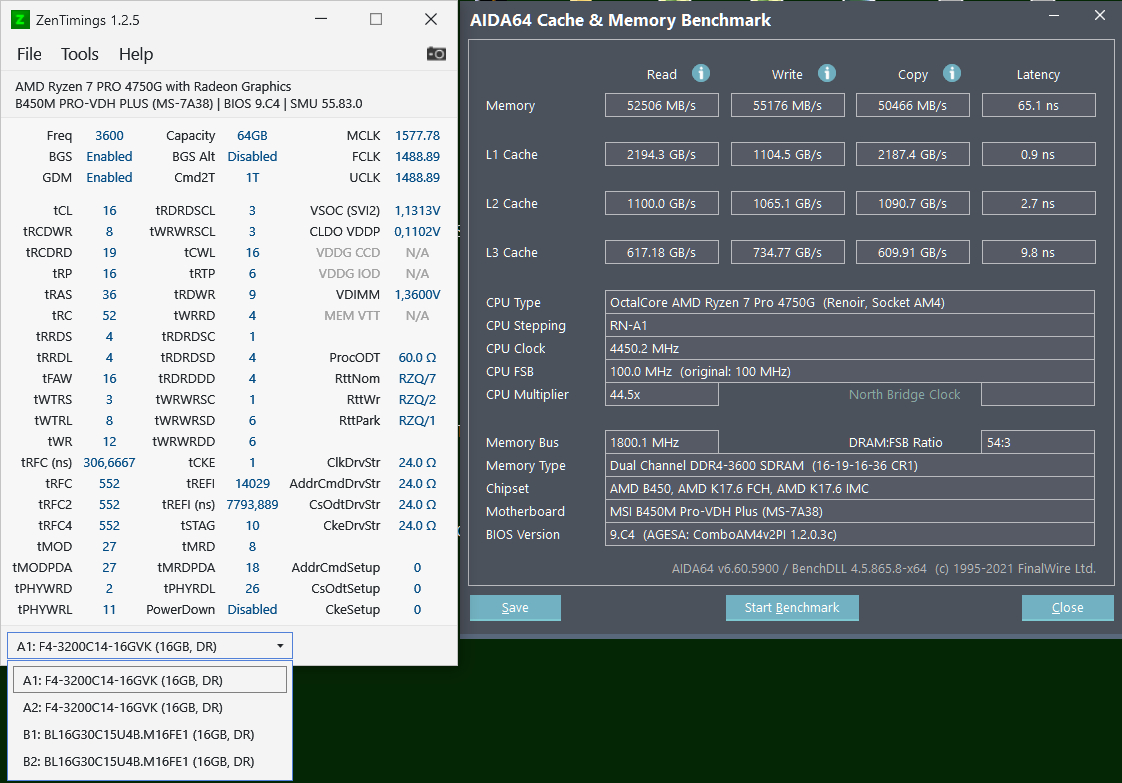Click Memory Read value 52506 MB/s
This screenshot has width=1122, height=783.
pyautogui.click(x=662, y=105)
